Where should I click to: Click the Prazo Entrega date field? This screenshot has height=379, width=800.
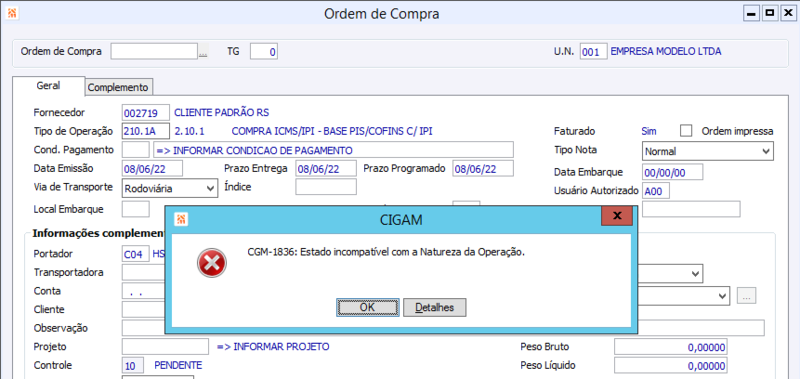[x=326, y=168]
